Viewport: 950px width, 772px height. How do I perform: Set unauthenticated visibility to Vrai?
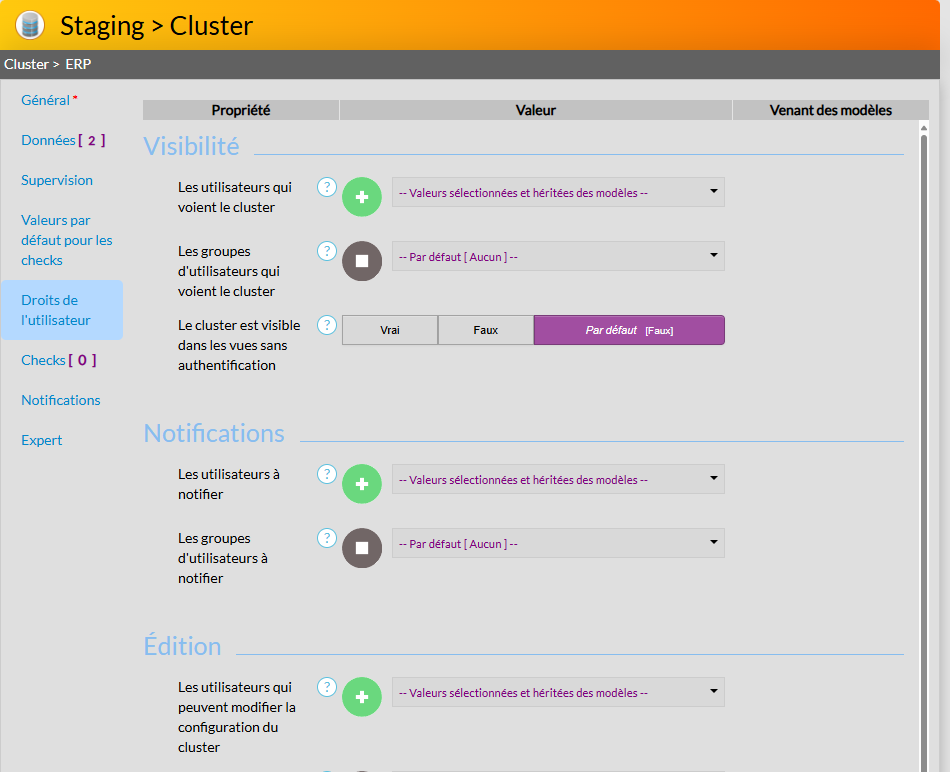(390, 330)
